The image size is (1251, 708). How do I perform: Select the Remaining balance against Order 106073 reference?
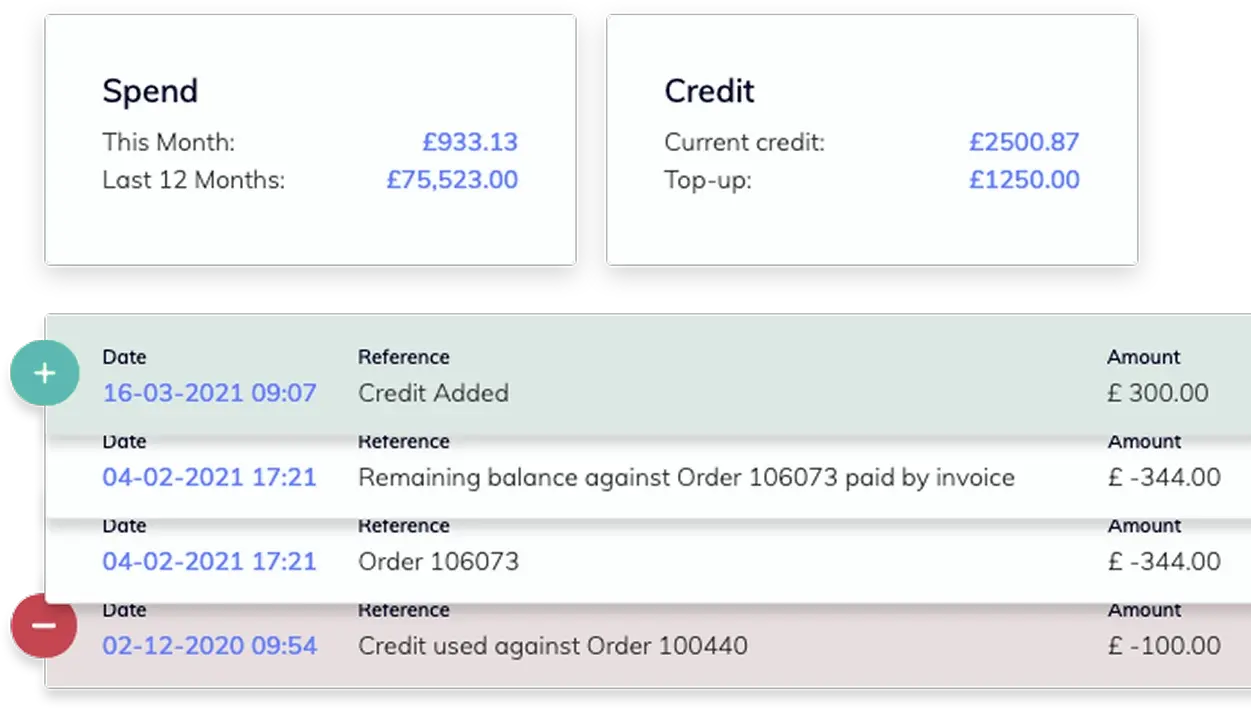click(686, 478)
